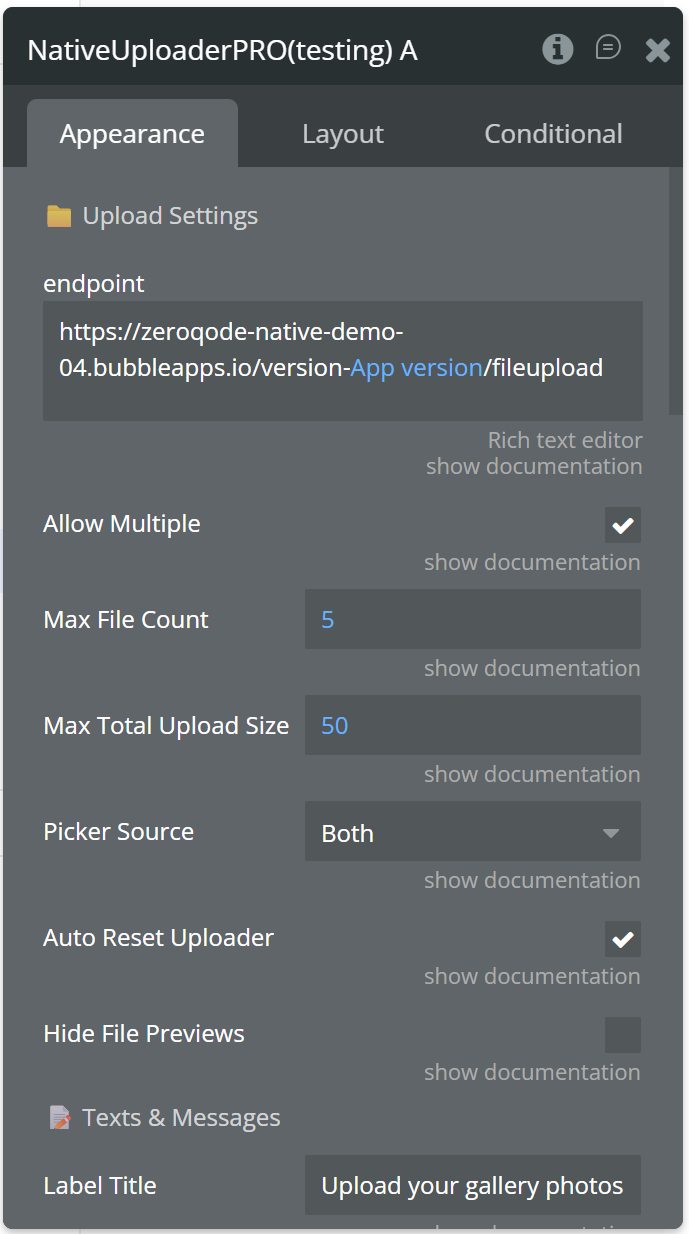
Task: Click the Picker Source dropdown arrow
Action: [x=611, y=833]
